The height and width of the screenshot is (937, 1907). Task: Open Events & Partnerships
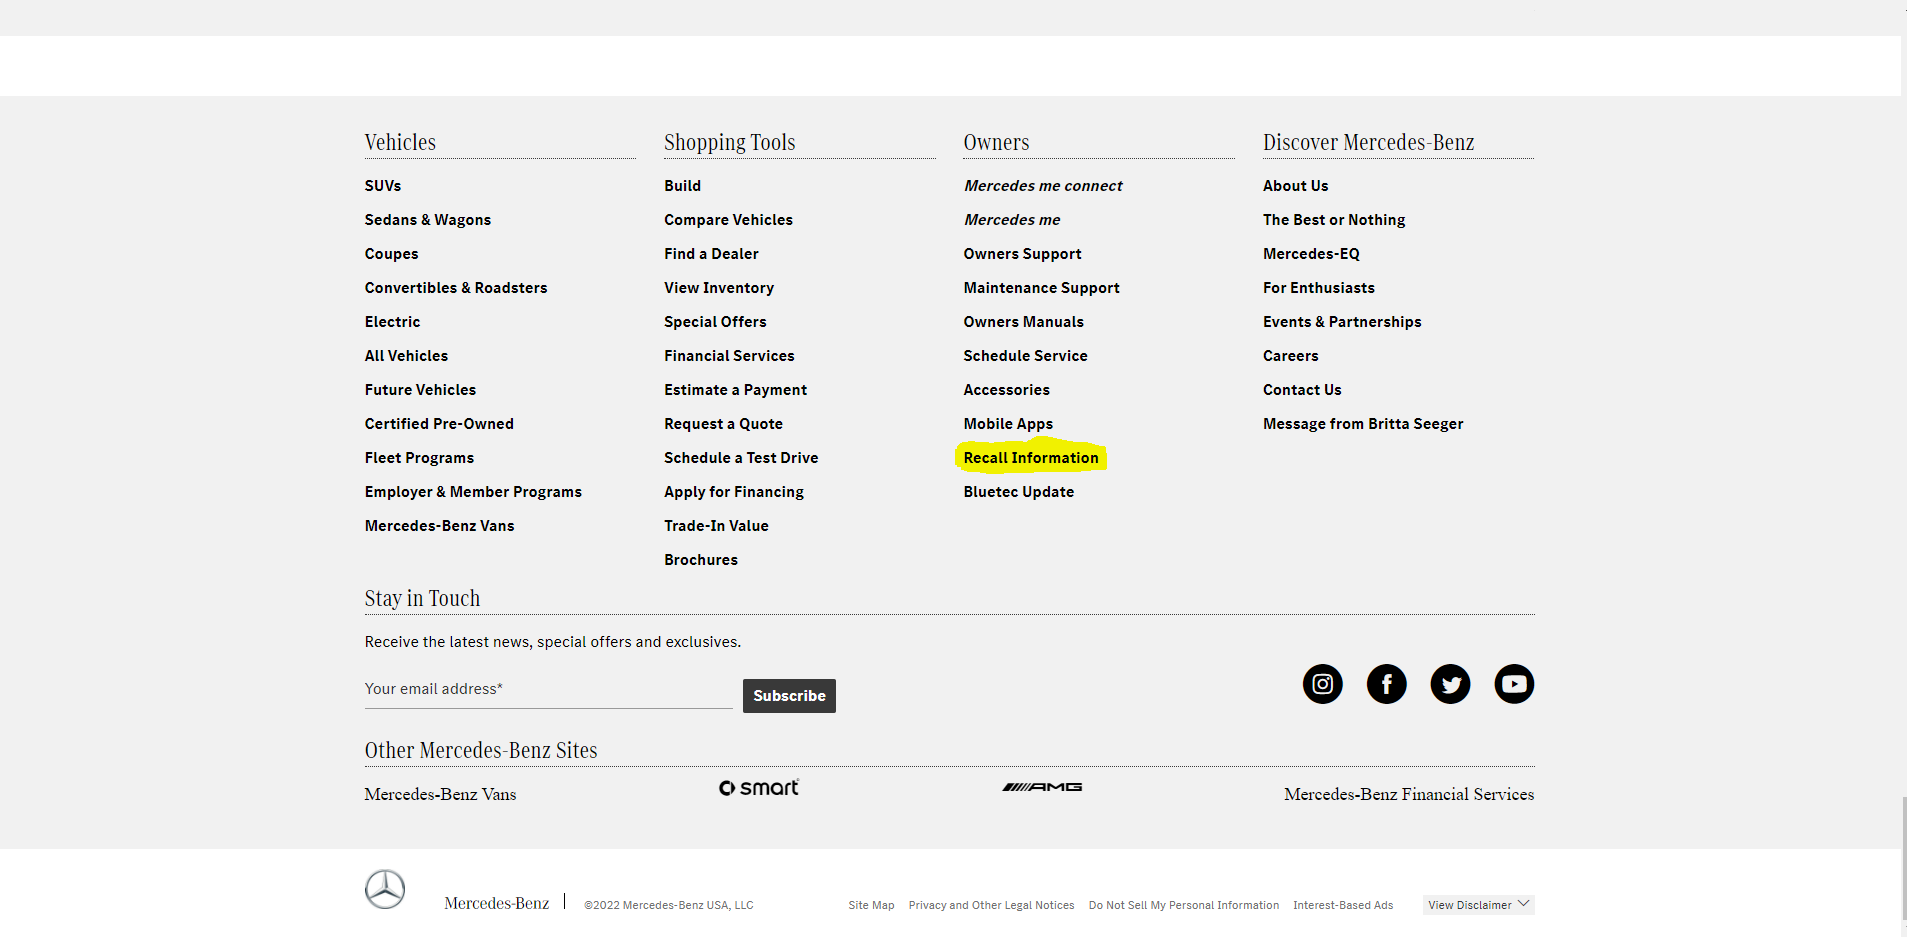point(1342,322)
